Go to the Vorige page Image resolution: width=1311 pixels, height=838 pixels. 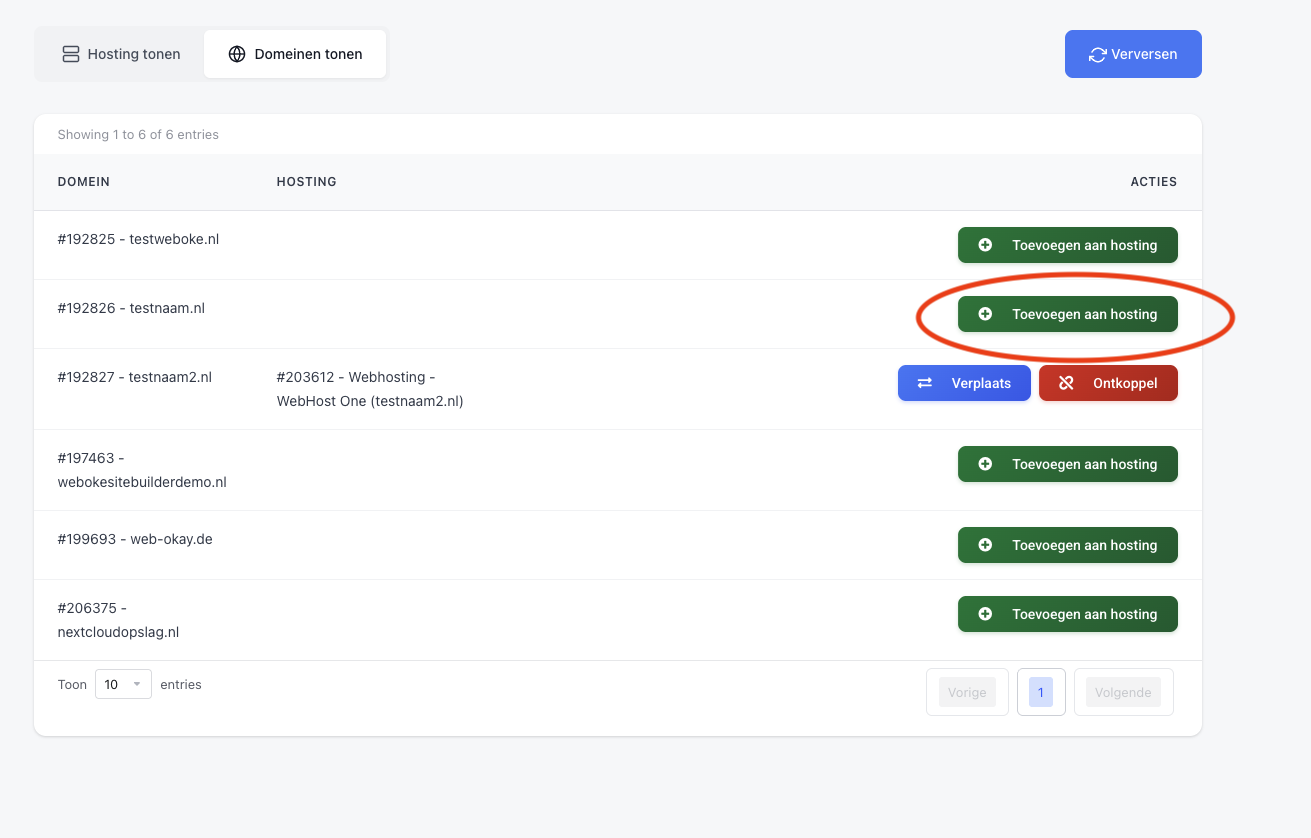[x=967, y=692]
